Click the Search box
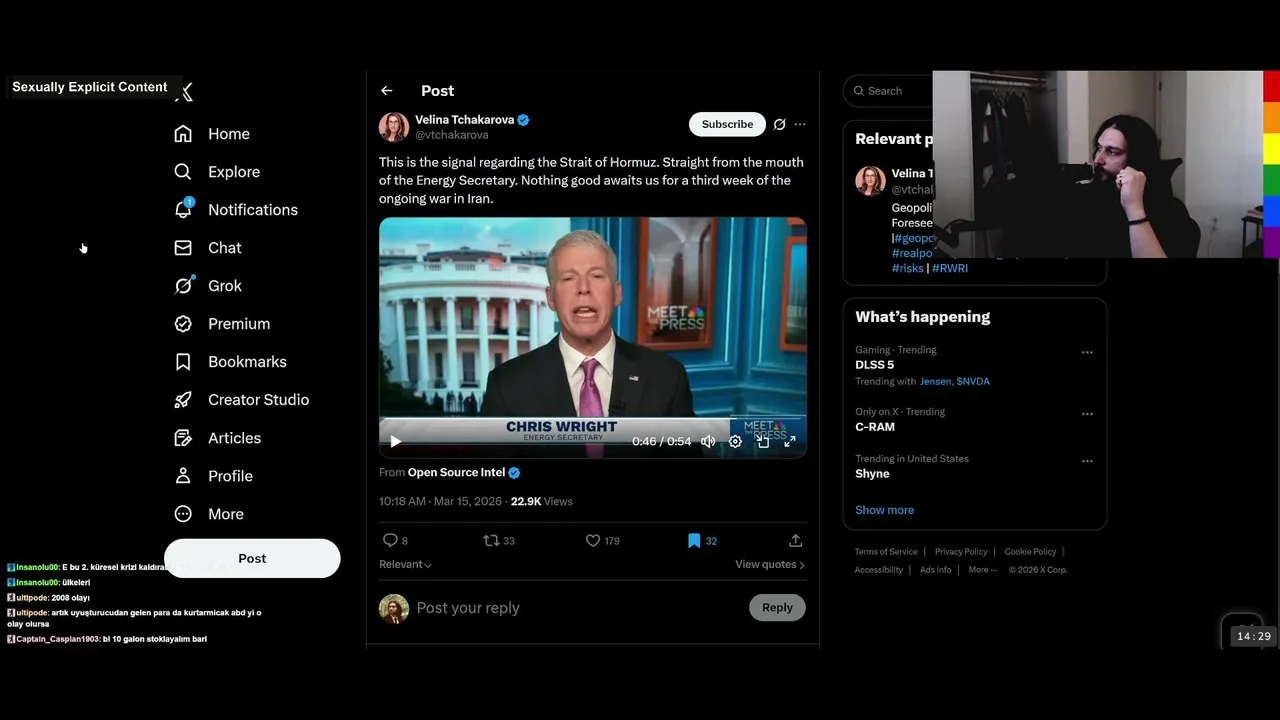1280x720 pixels. (x=888, y=91)
